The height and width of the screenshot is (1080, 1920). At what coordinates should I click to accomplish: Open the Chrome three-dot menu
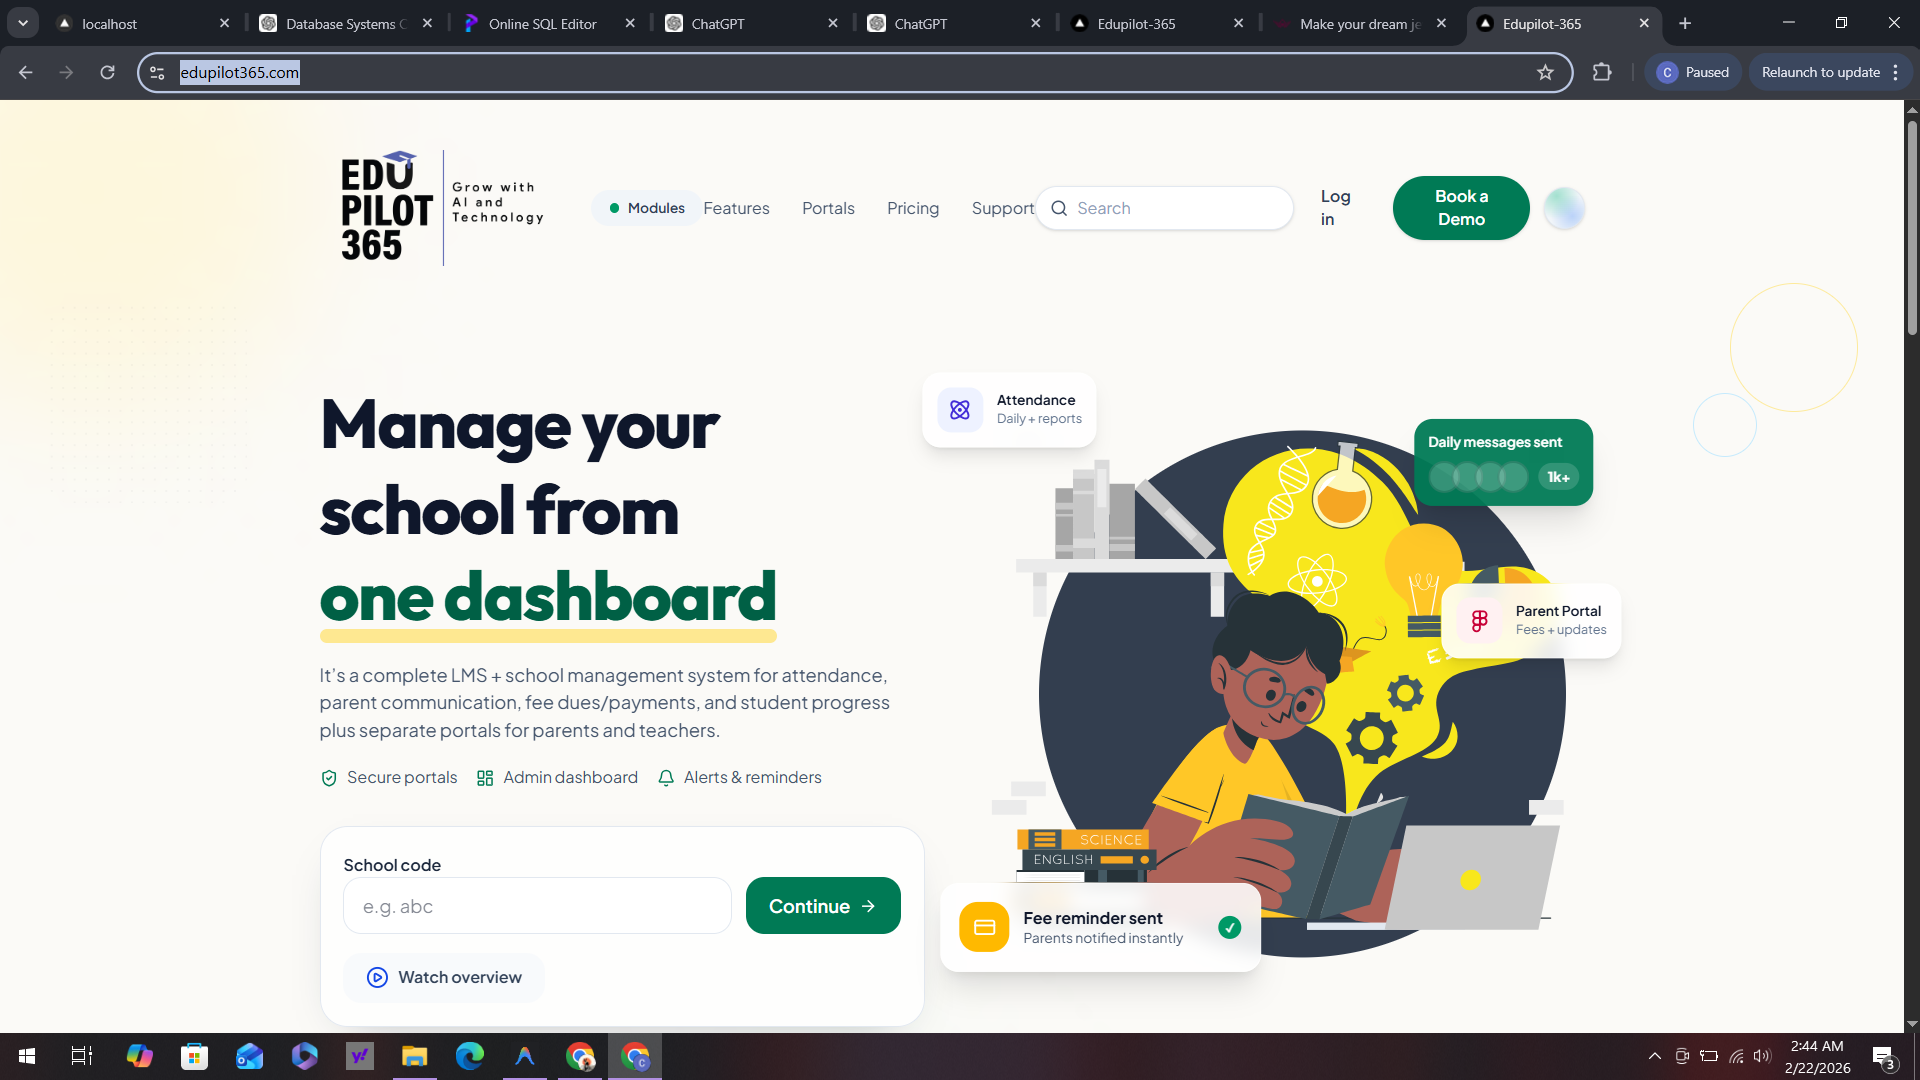[1897, 72]
